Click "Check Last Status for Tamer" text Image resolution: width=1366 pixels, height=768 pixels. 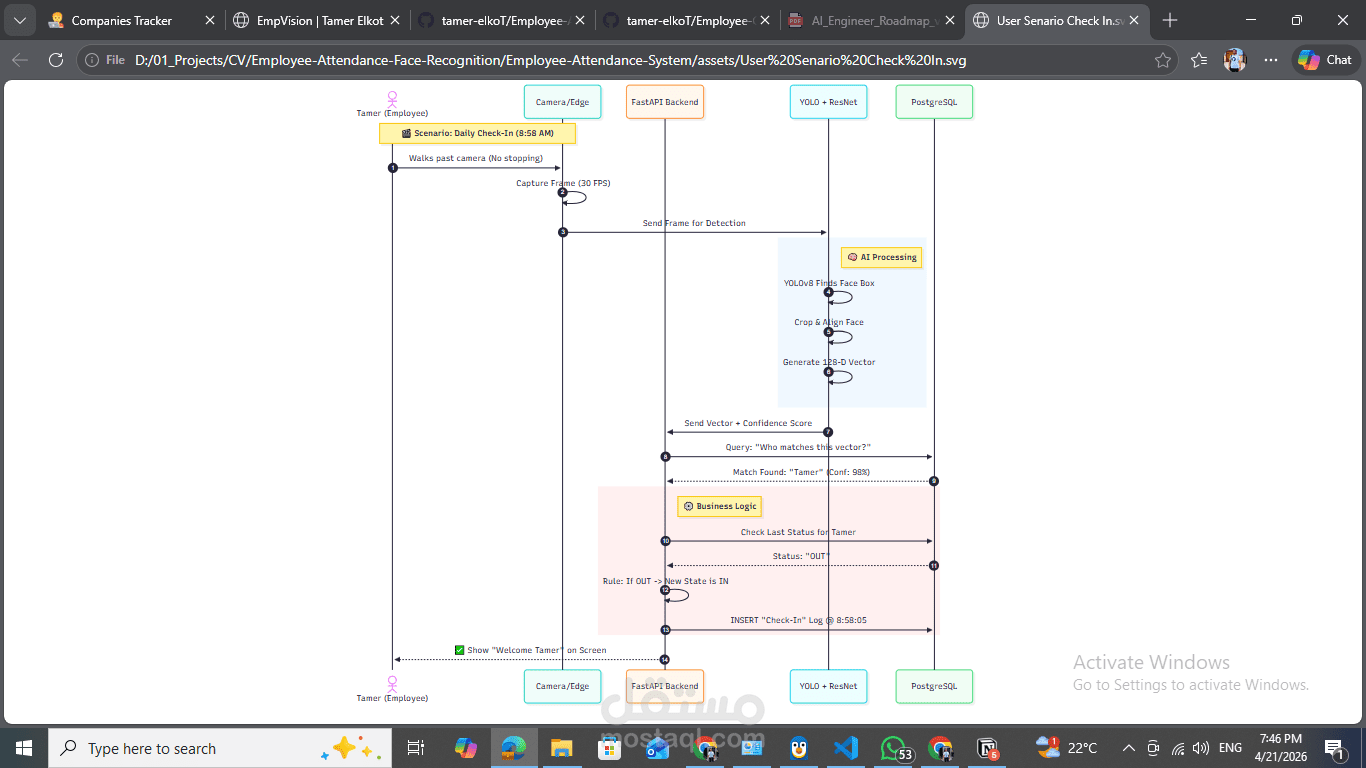point(798,532)
